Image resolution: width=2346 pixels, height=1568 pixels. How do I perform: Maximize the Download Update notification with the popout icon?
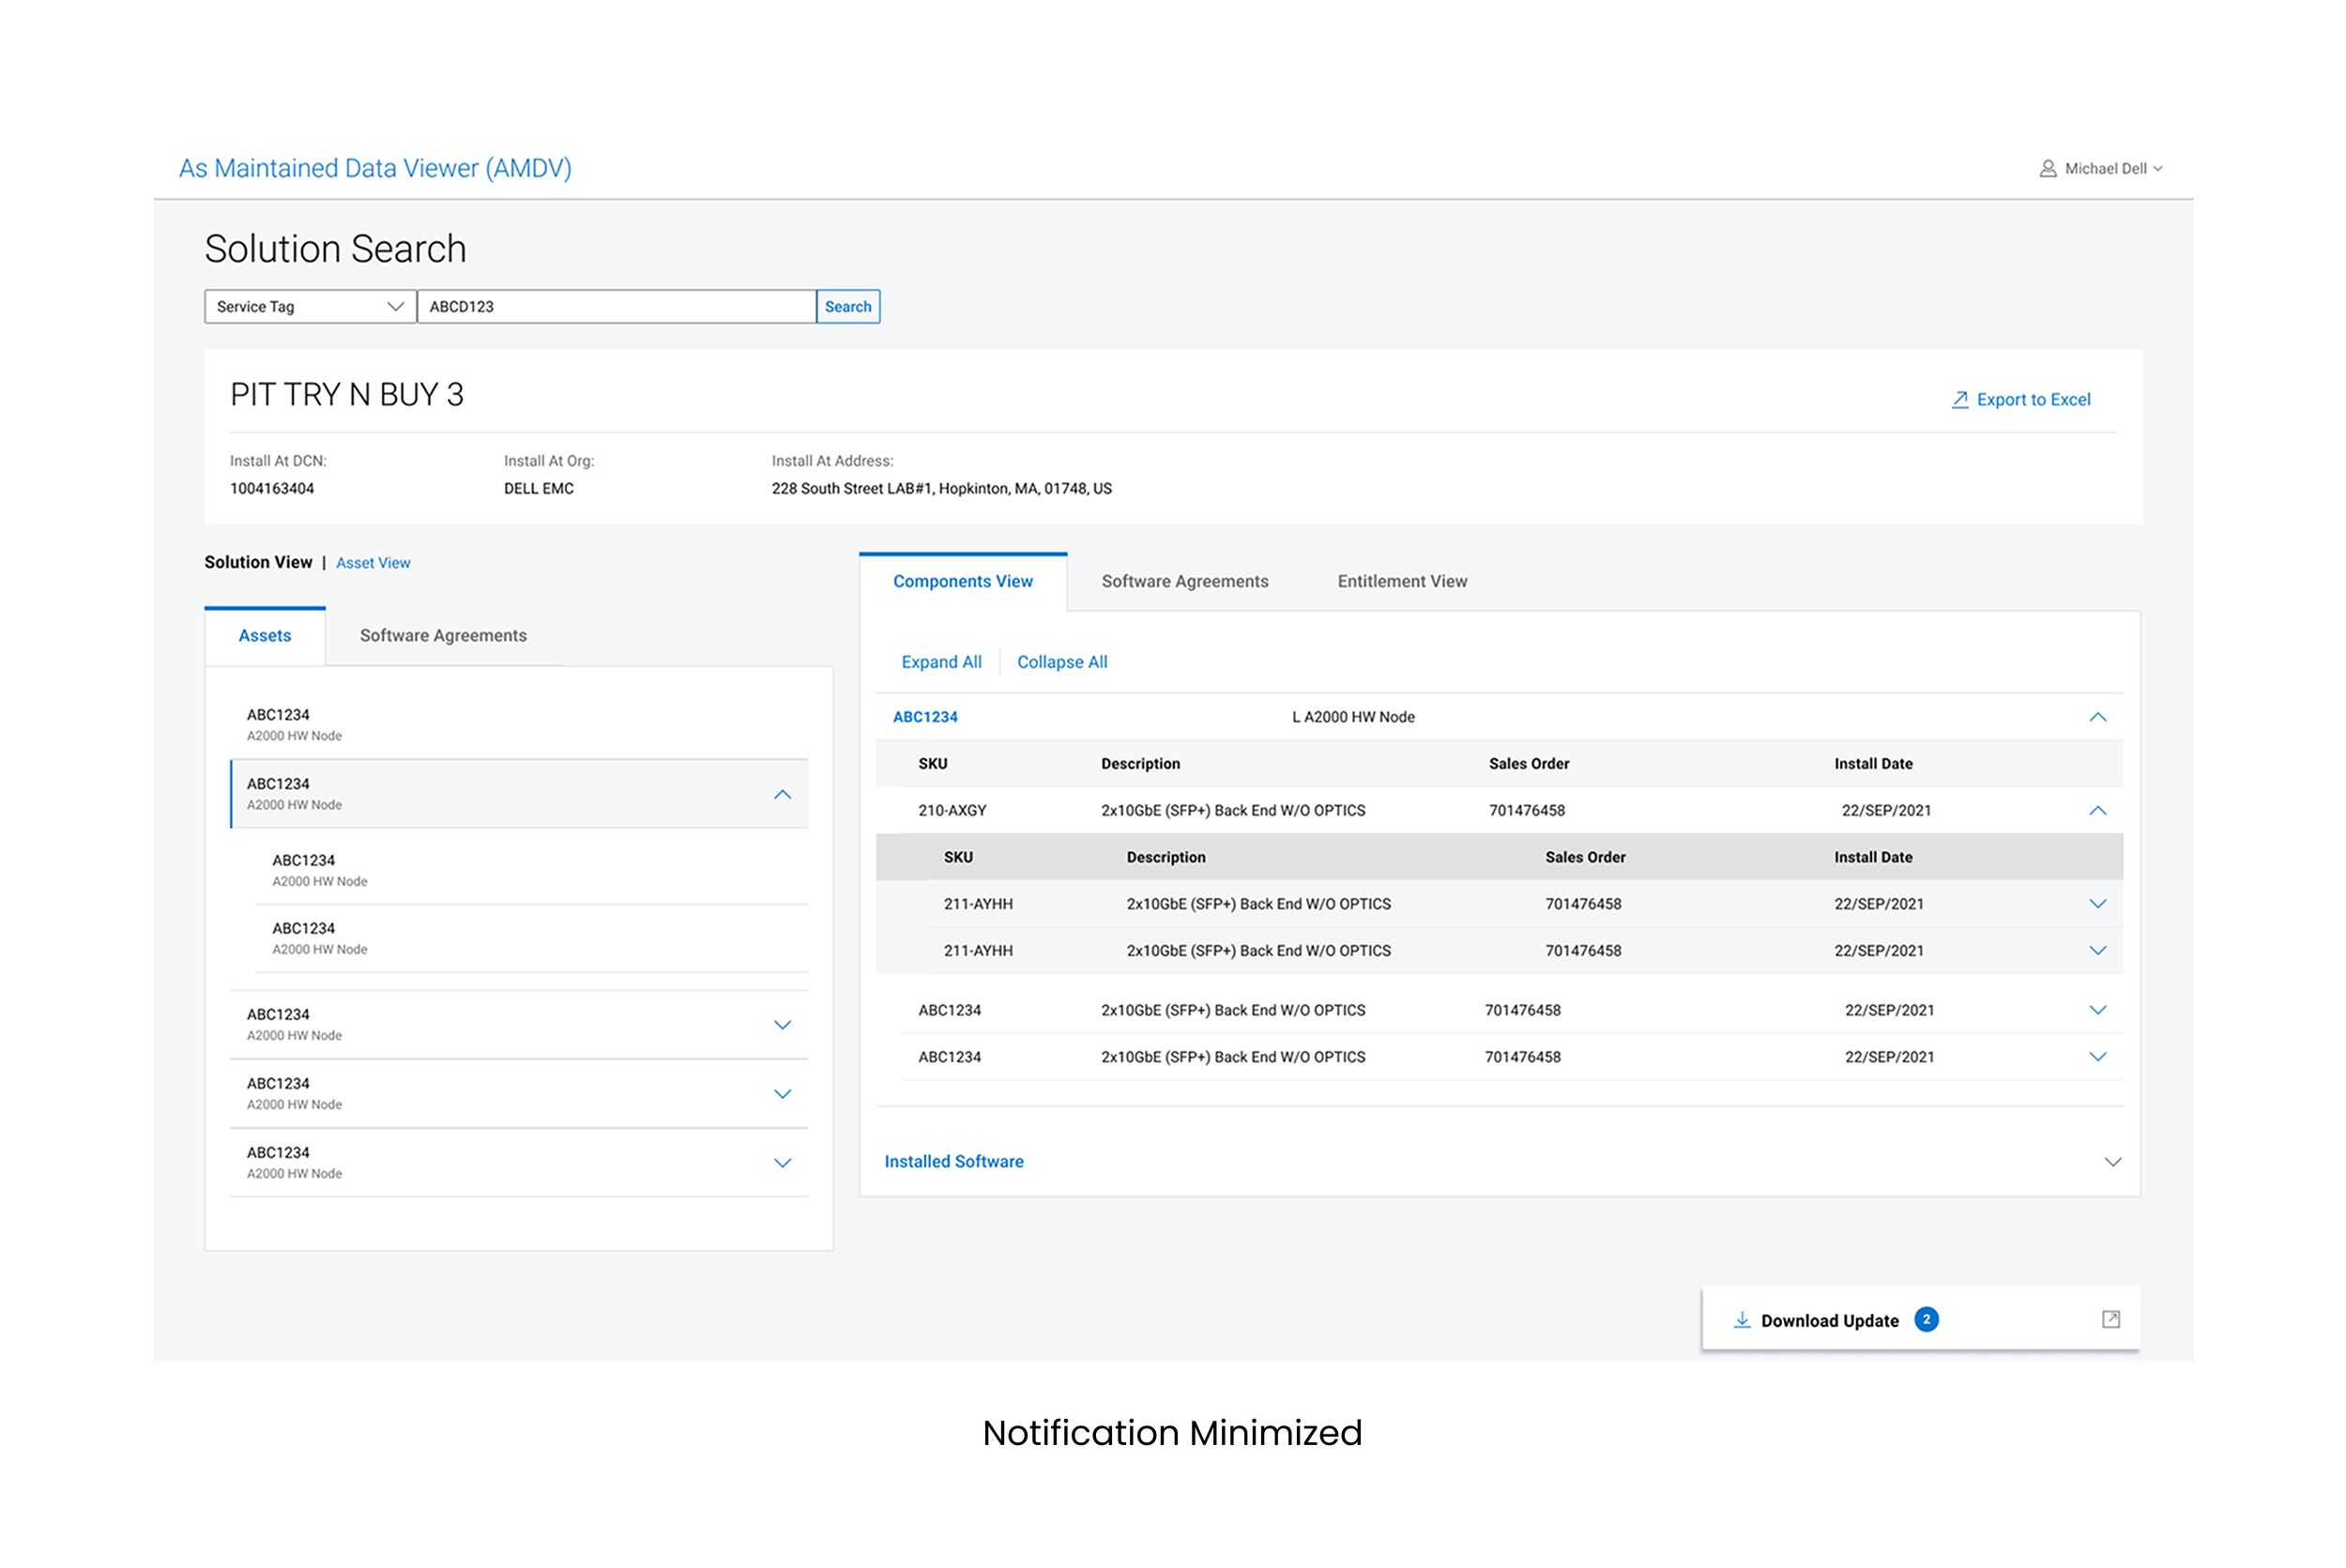click(2110, 1320)
